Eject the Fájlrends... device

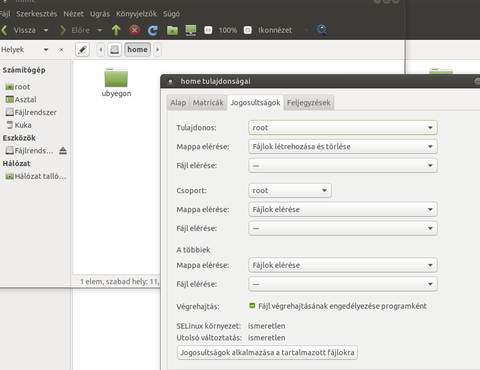[63, 151]
